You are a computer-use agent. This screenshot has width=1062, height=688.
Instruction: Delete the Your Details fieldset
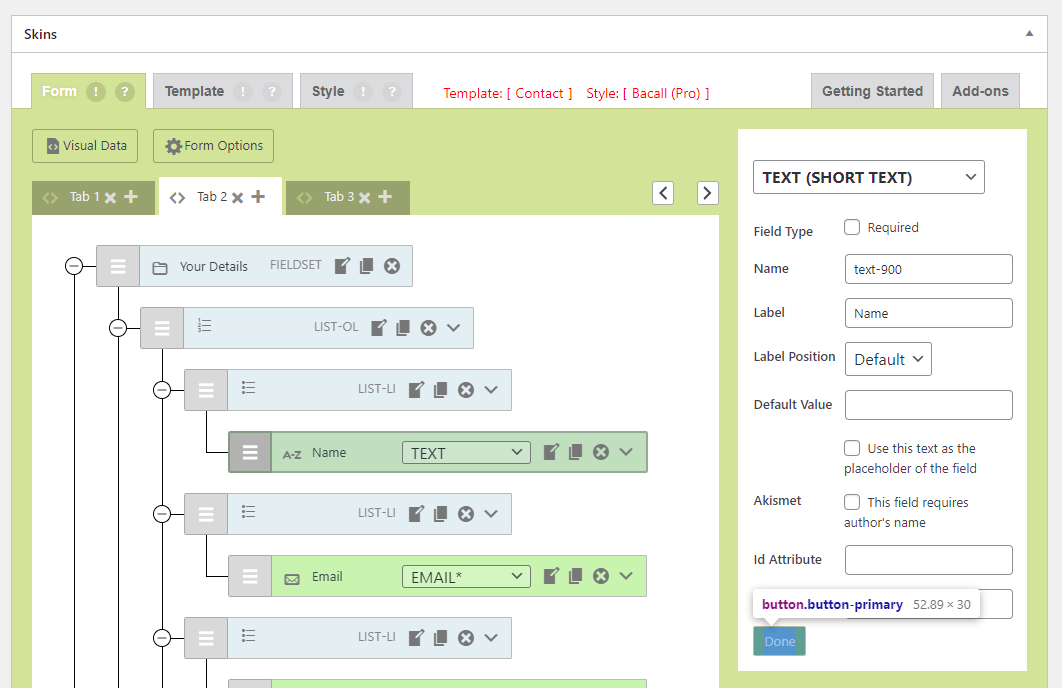pyautogui.click(x=392, y=266)
